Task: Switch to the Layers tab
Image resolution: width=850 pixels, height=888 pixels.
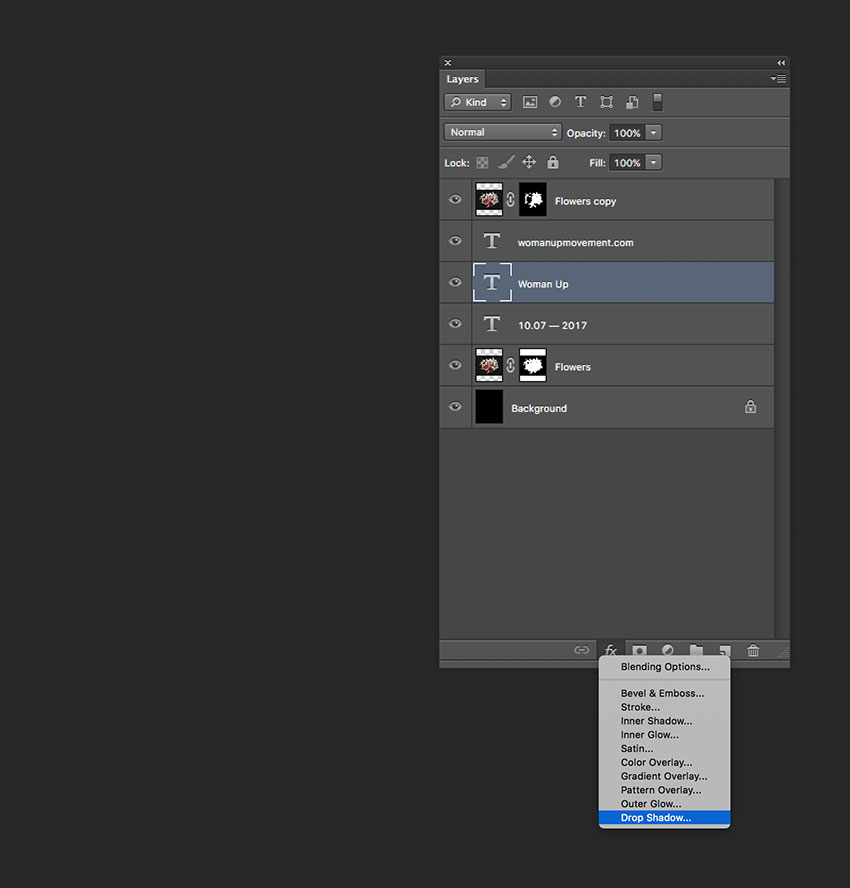Action: tap(462, 79)
